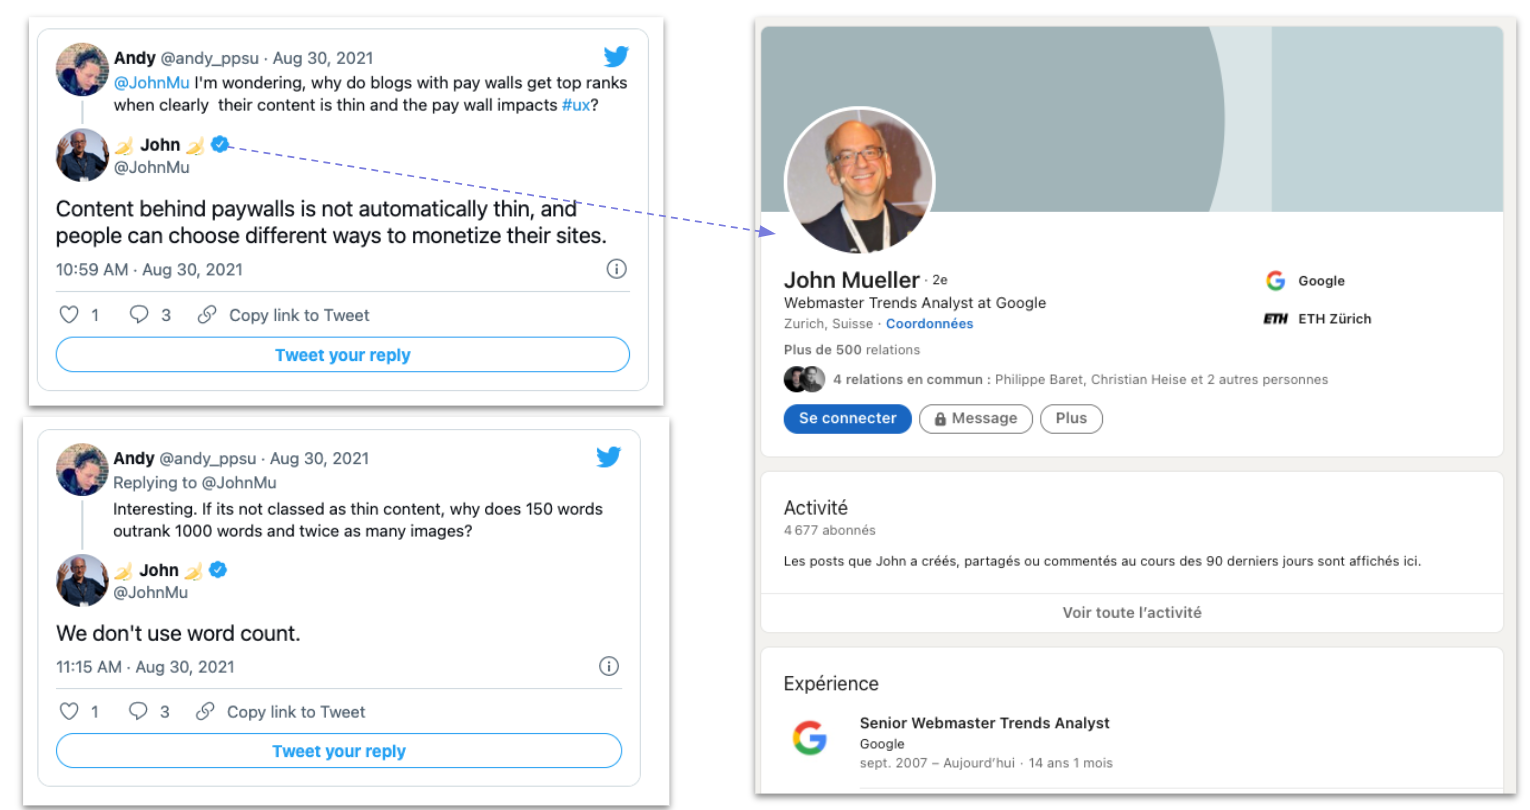This screenshot has width=1530, height=810.
Task: Click the Google icon in the Expérience section
Action: 810,737
